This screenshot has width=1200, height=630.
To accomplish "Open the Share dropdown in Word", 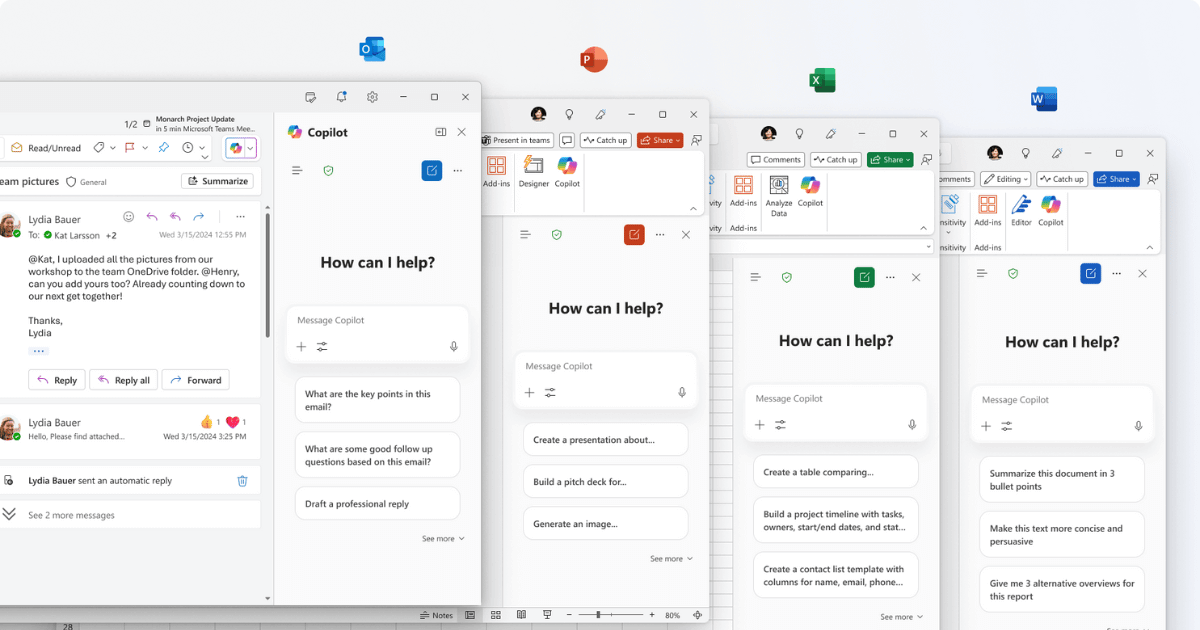I will pyautogui.click(x=1115, y=178).
